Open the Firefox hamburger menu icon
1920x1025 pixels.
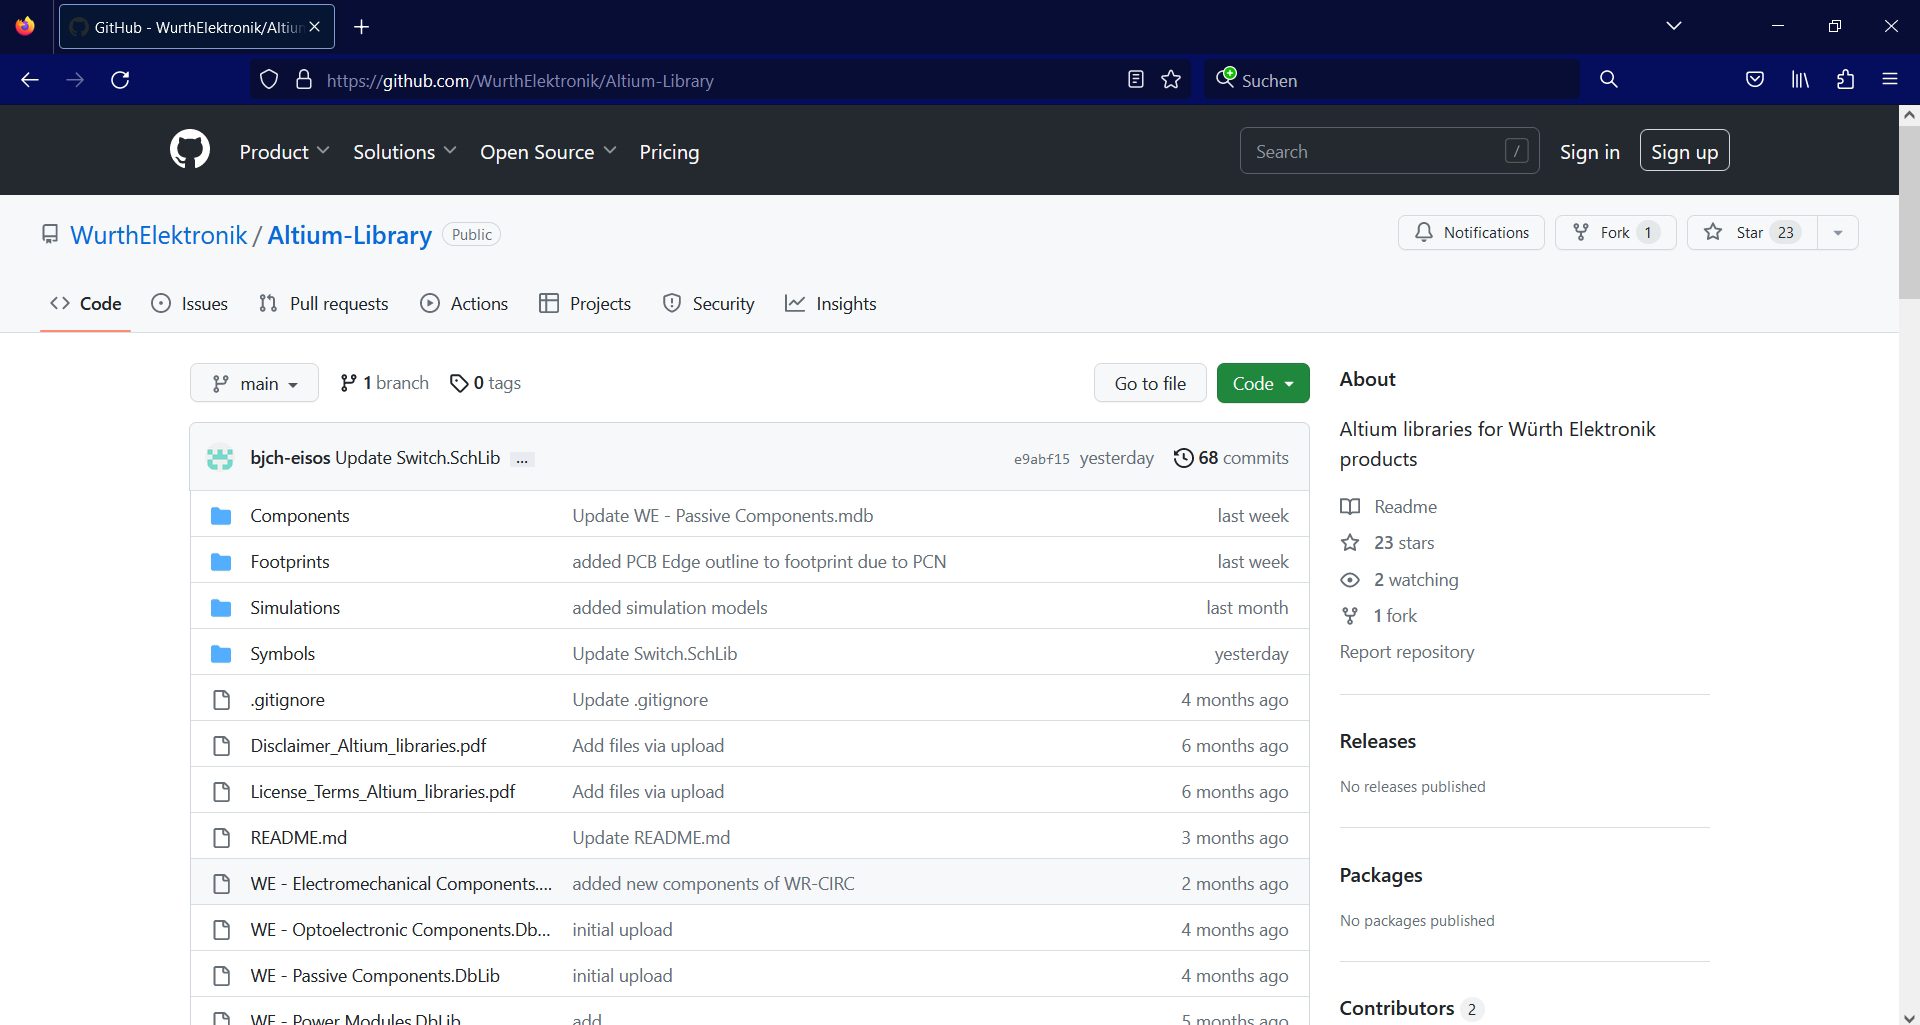tap(1891, 79)
